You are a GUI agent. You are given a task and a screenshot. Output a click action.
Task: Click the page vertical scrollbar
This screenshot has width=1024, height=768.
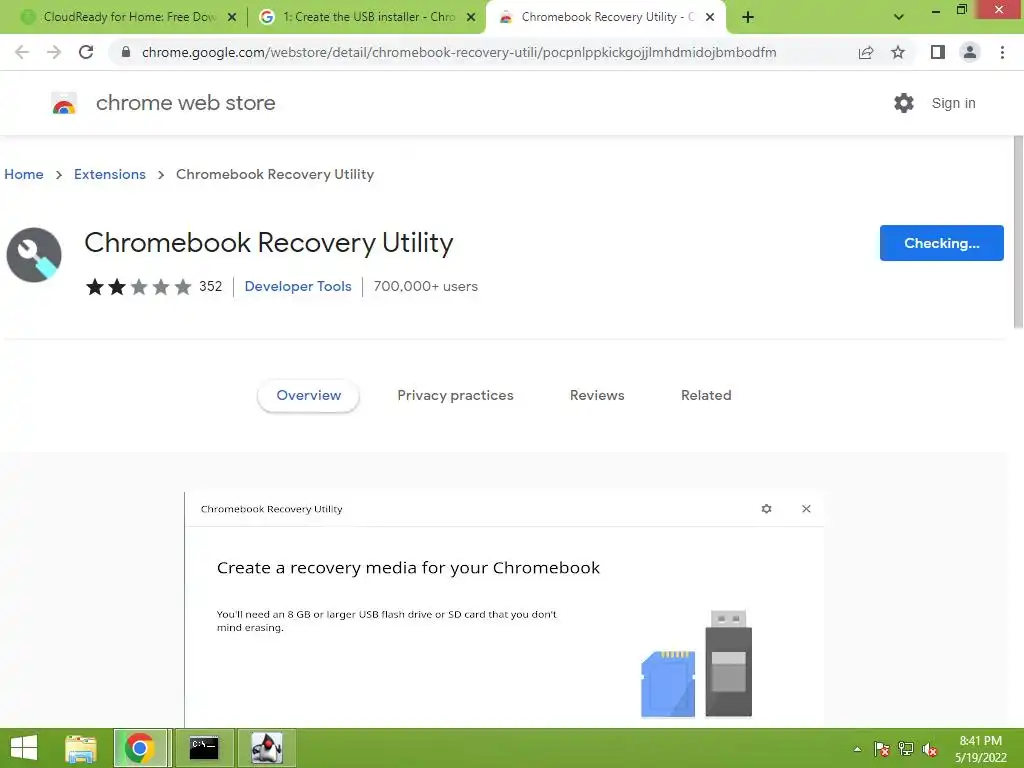pos(1018,232)
